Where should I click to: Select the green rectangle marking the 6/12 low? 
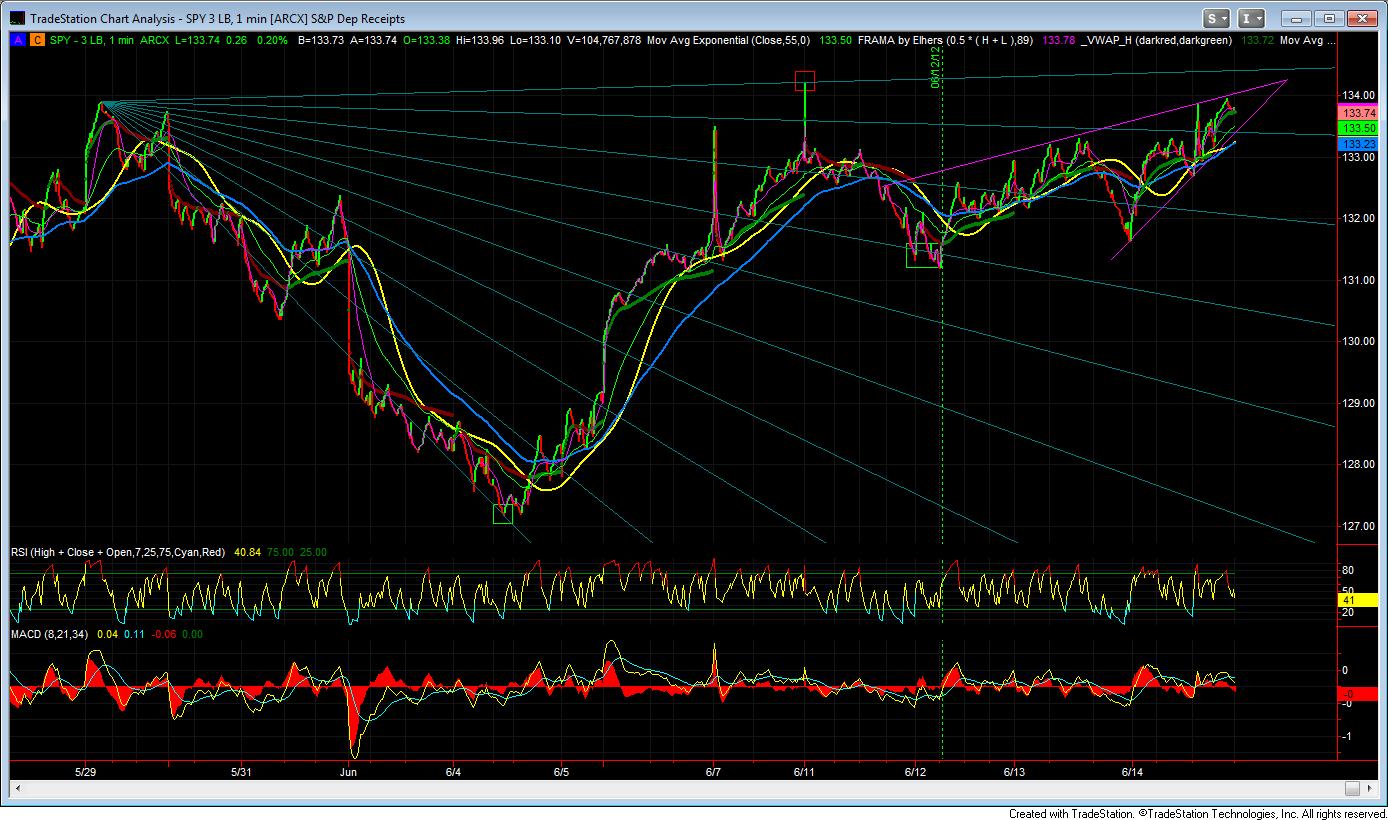click(924, 256)
